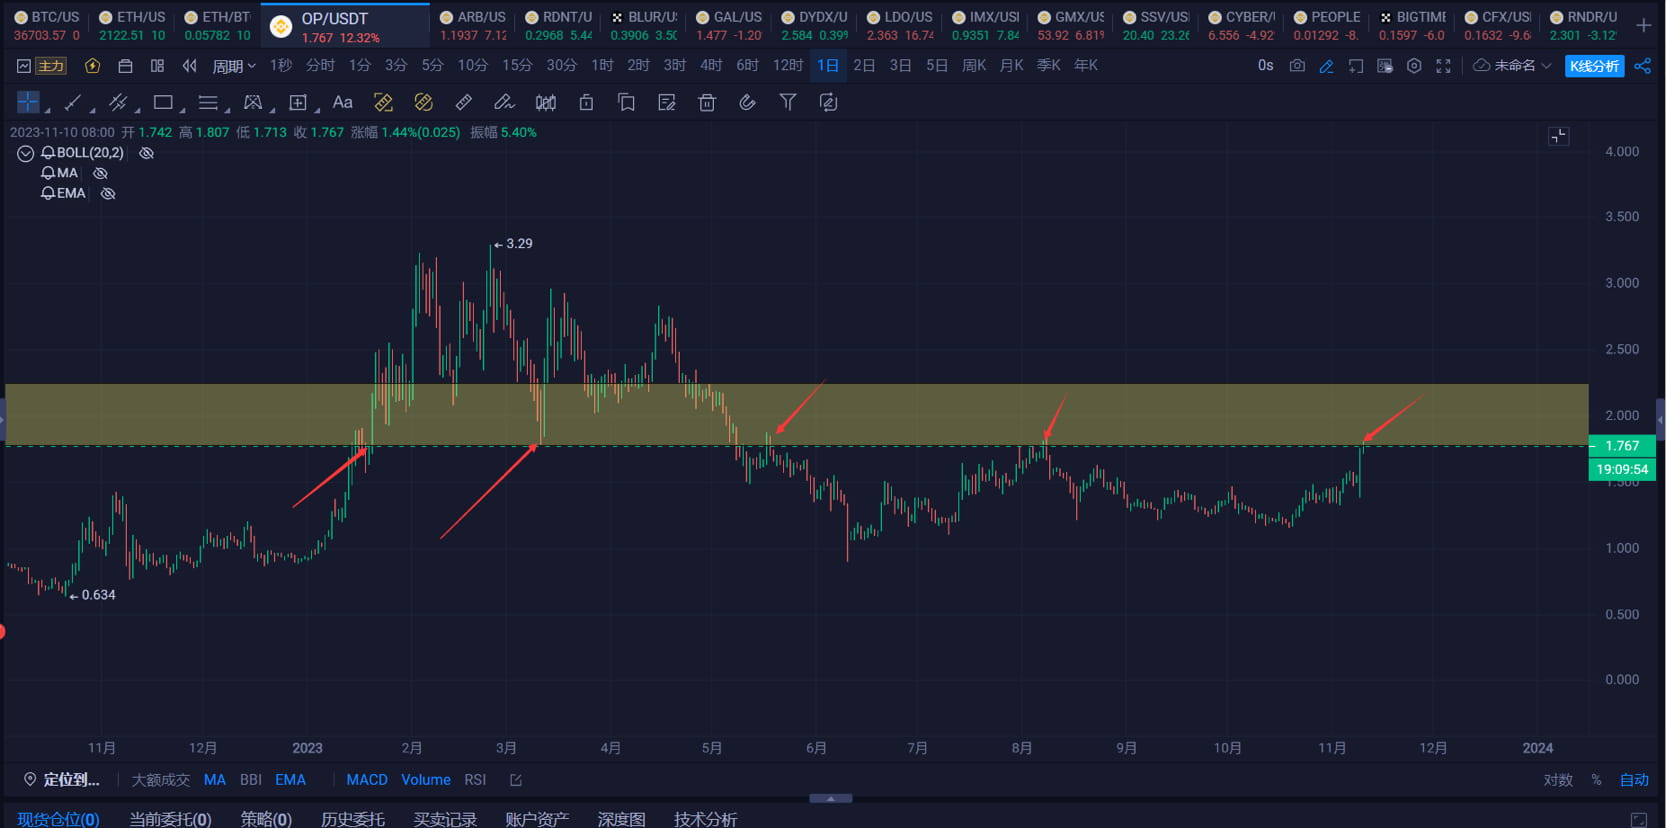Open chart settings hexagon icon

1414,66
